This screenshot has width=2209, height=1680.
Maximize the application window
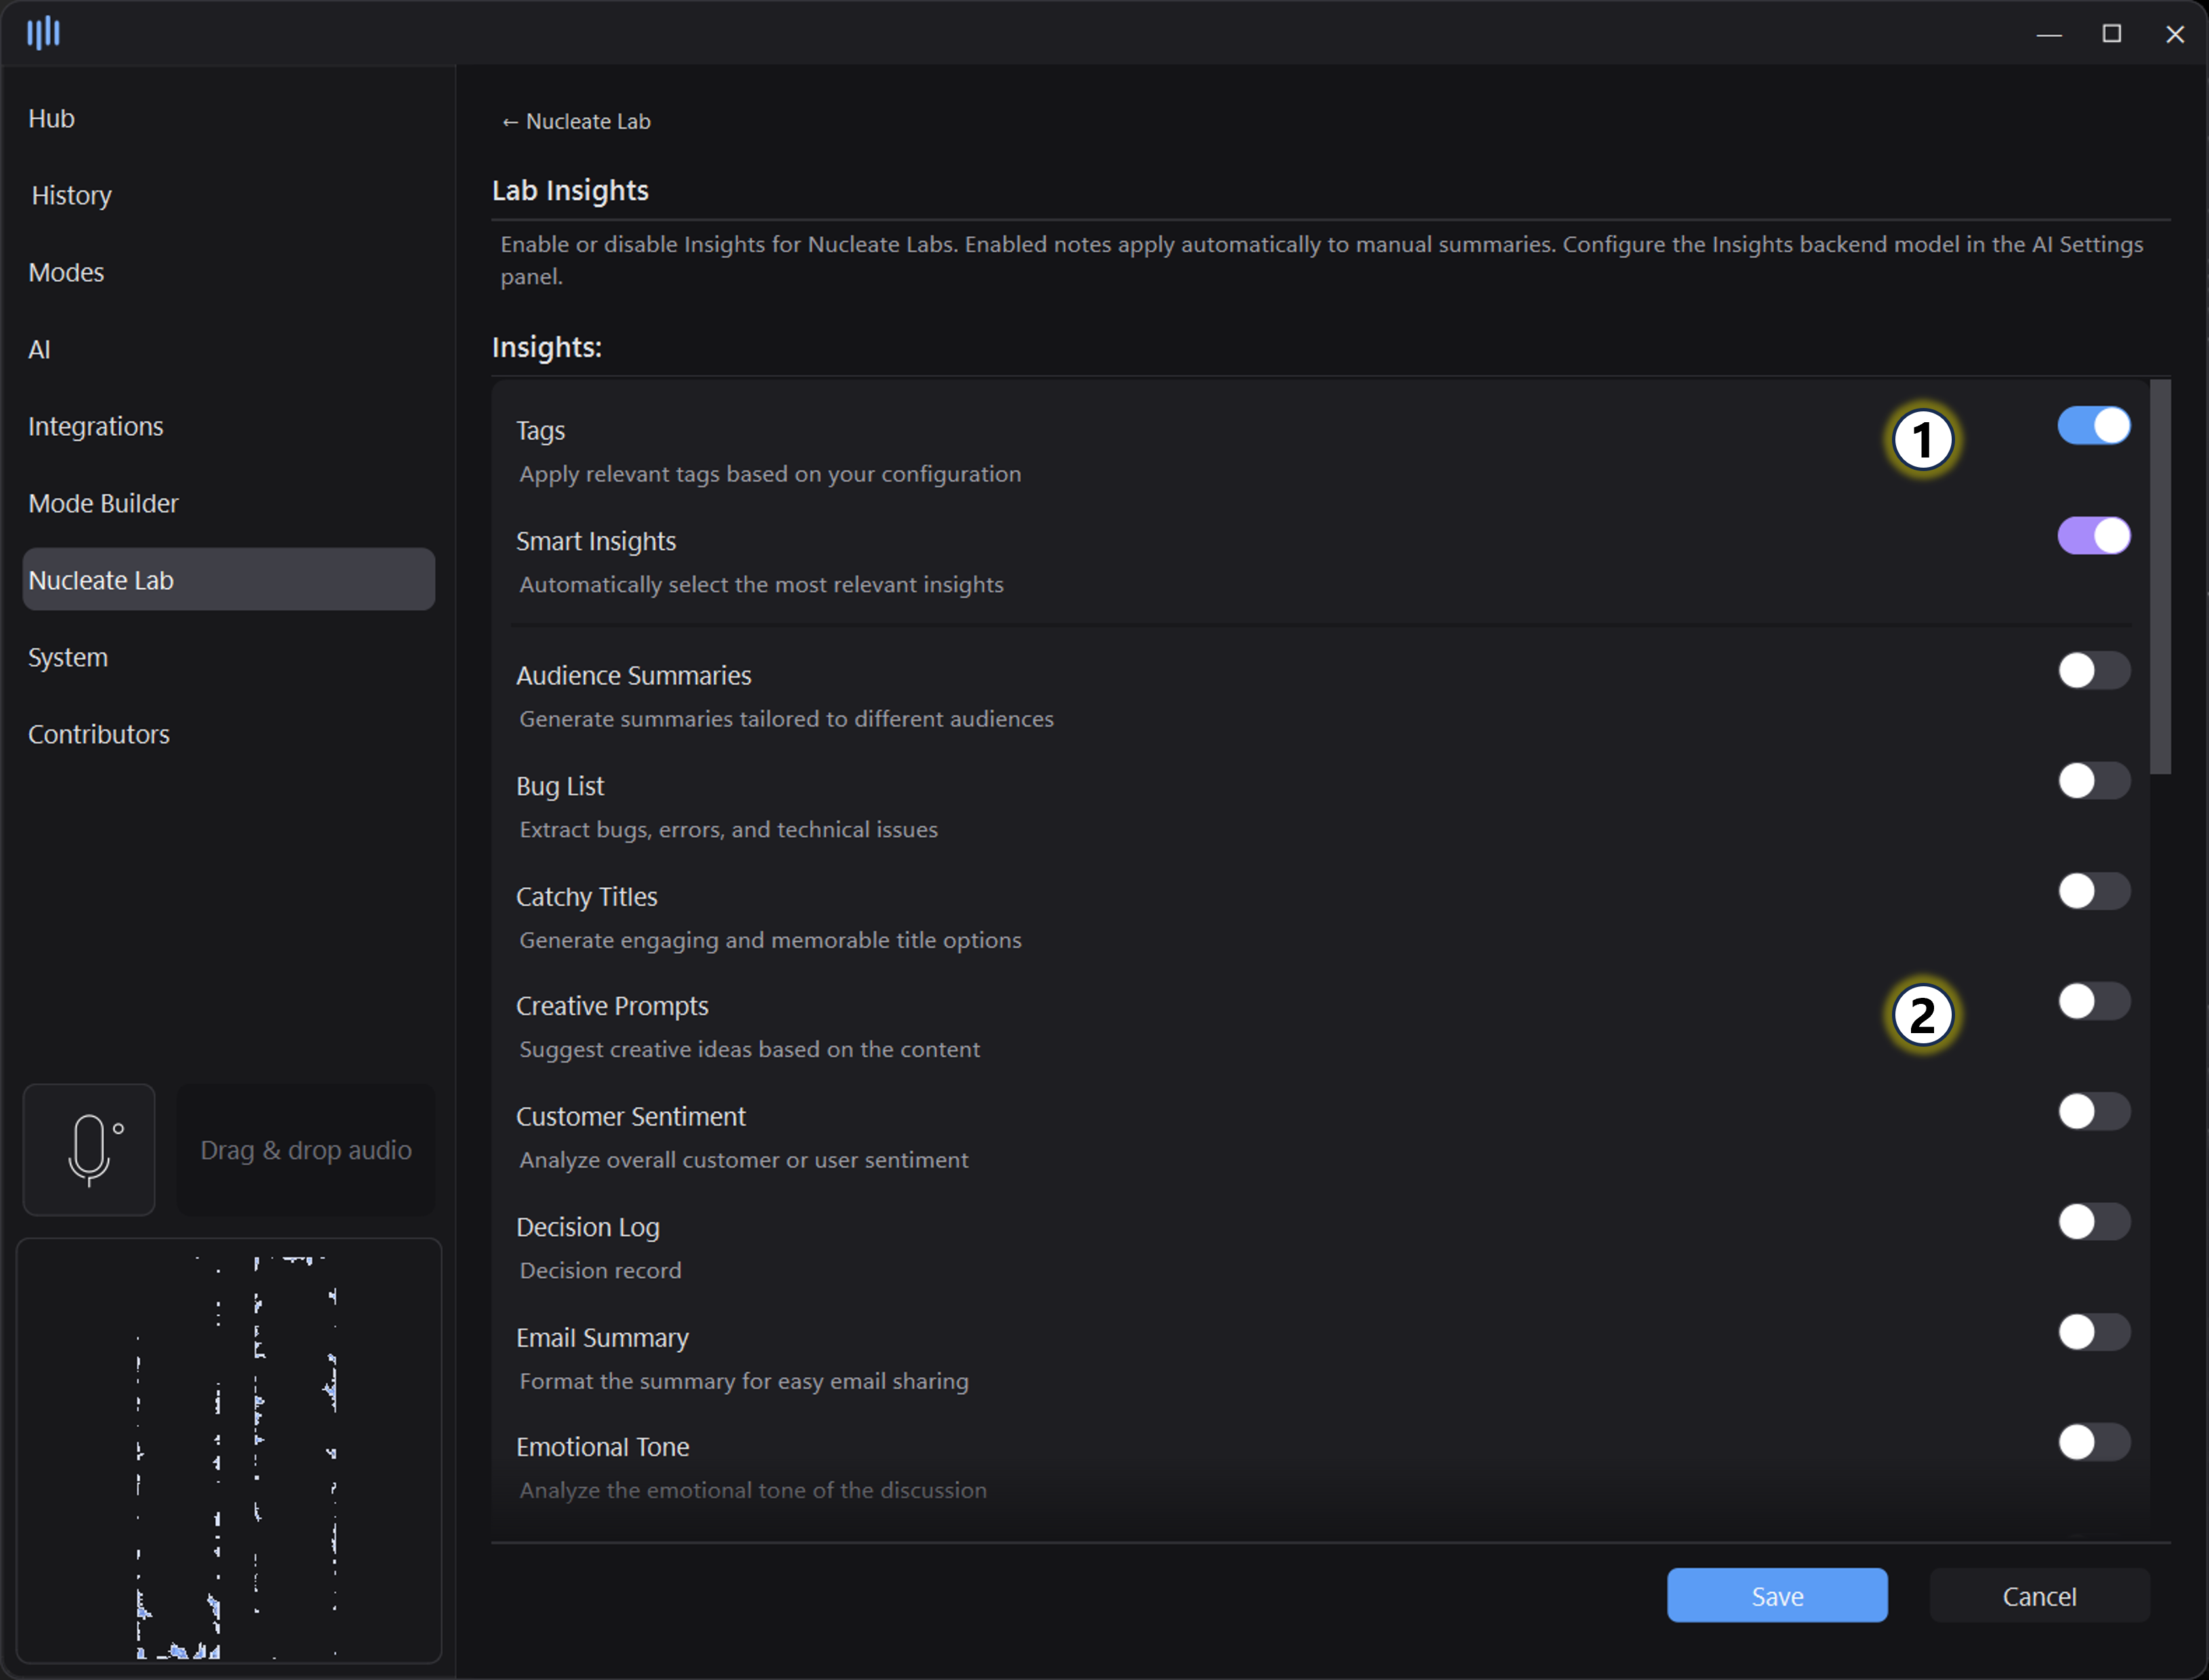[2112, 34]
